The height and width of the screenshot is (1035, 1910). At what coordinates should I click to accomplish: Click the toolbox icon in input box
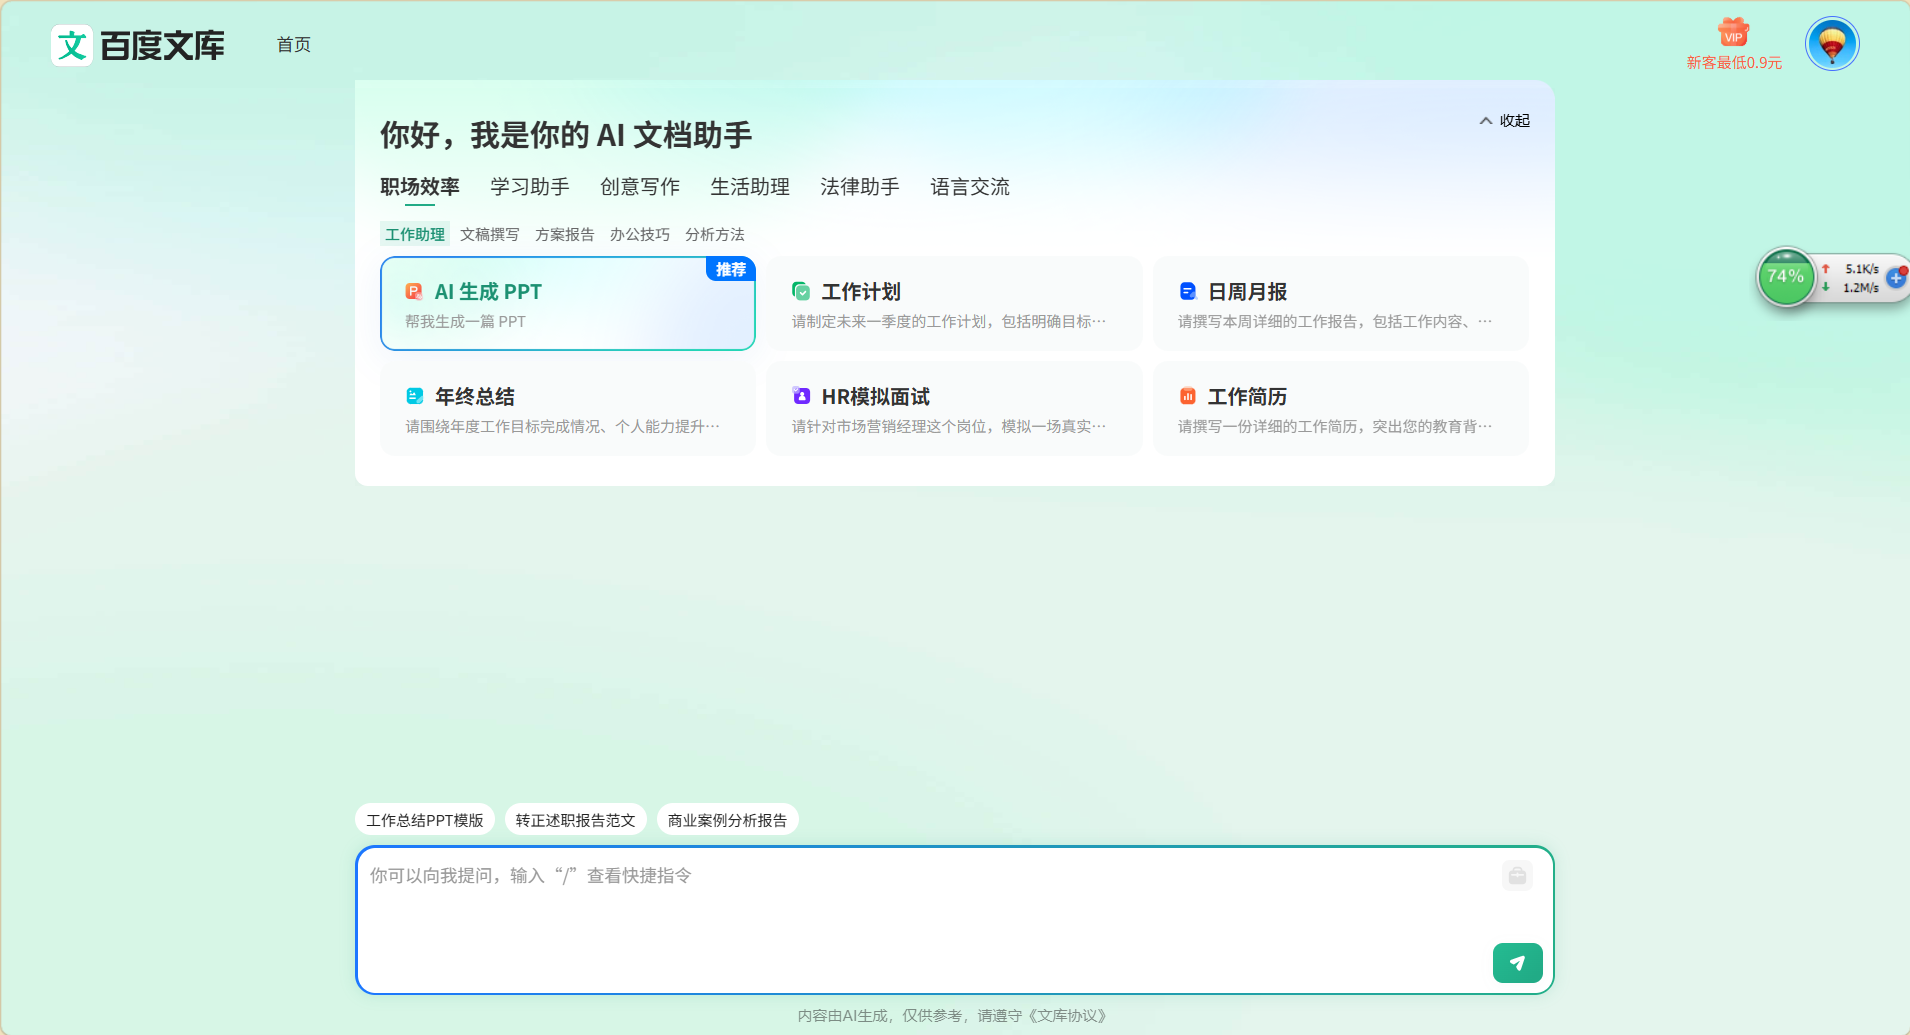click(1517, 876)
